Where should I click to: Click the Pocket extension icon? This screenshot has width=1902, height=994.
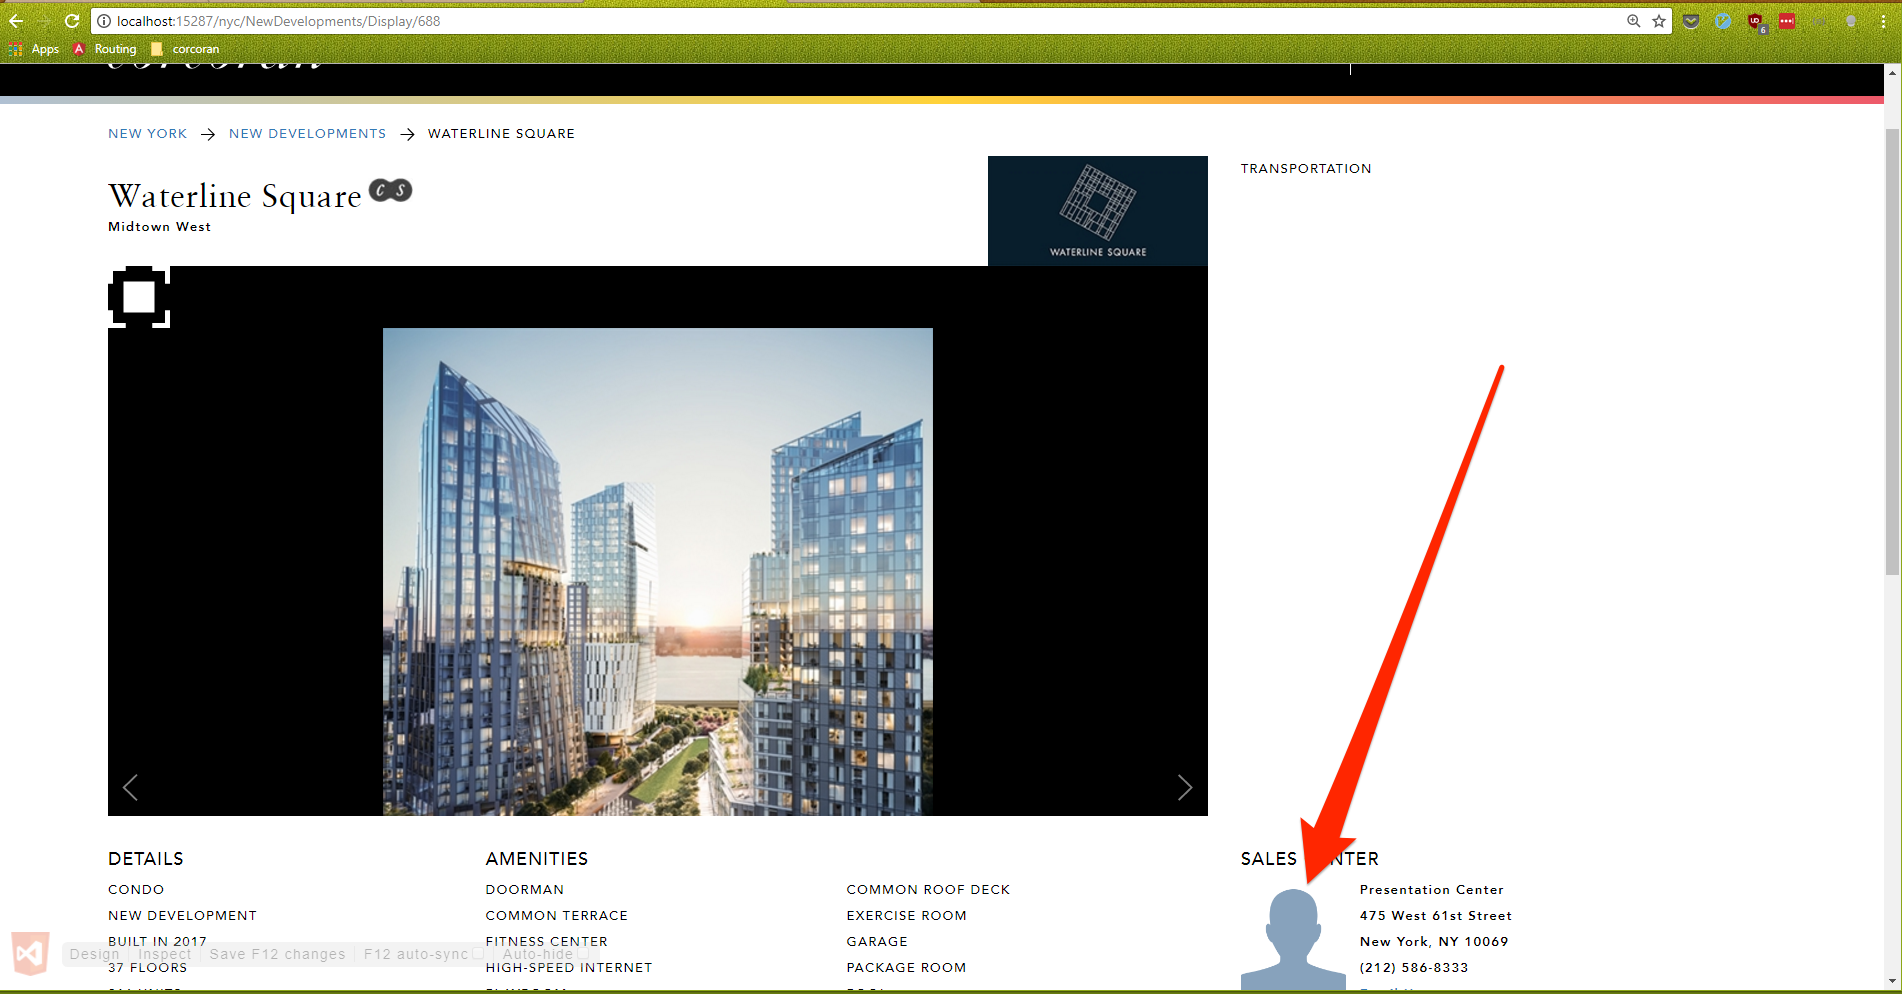[x=1691, y=21]
